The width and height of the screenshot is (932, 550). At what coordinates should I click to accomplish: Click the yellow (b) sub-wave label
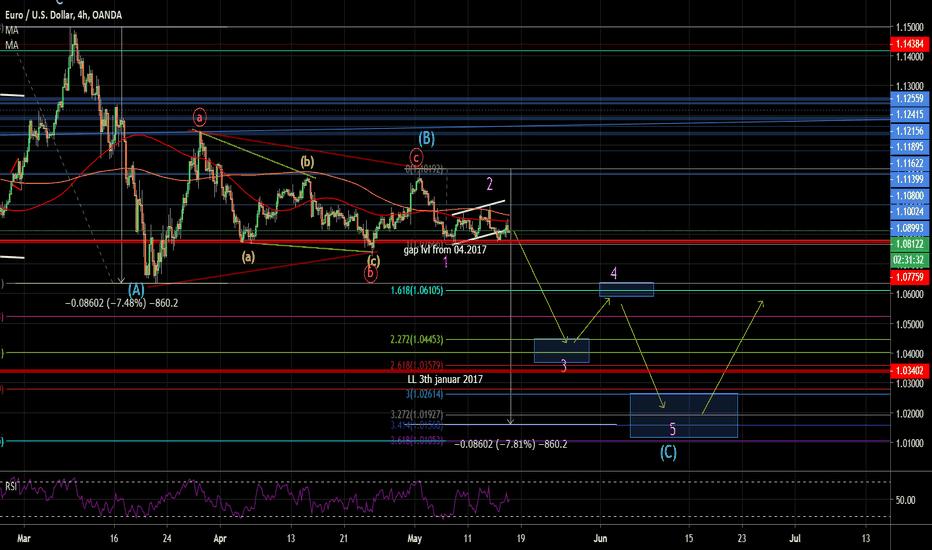307,162
